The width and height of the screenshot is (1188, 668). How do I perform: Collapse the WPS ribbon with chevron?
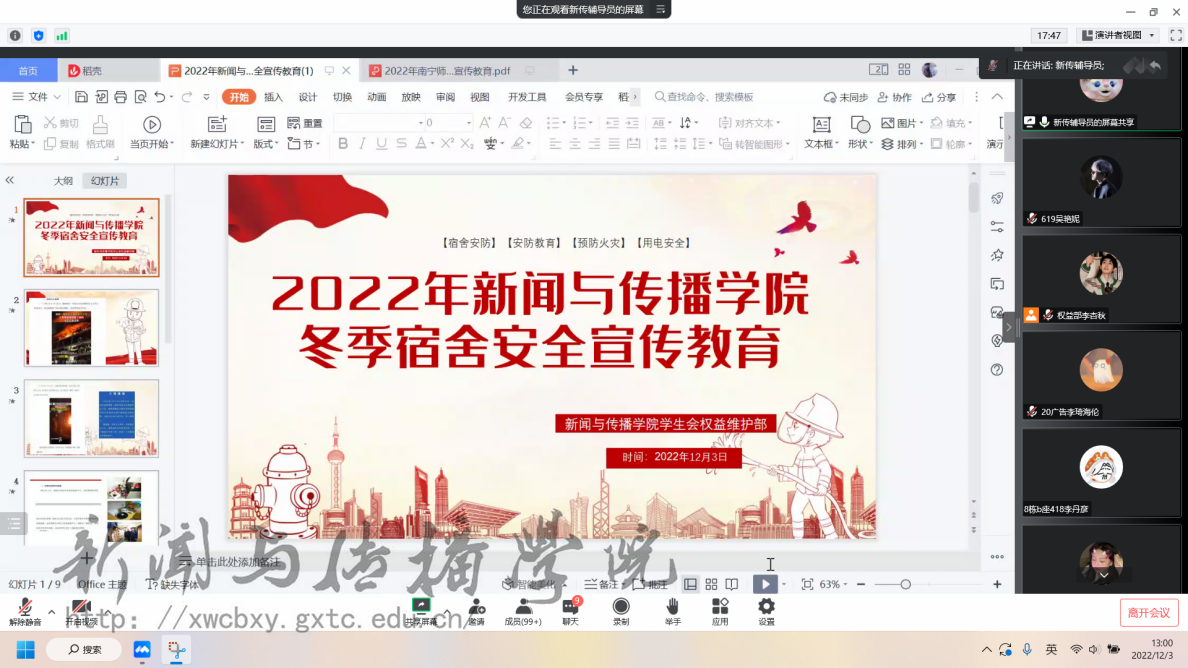[997, 97]
